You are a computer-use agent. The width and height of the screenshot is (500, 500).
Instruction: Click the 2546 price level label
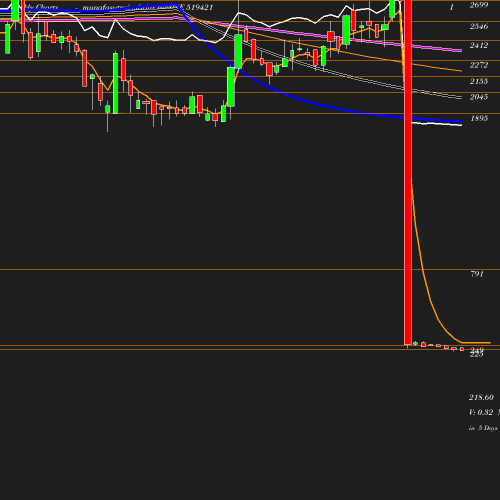(x=479, y=26)
